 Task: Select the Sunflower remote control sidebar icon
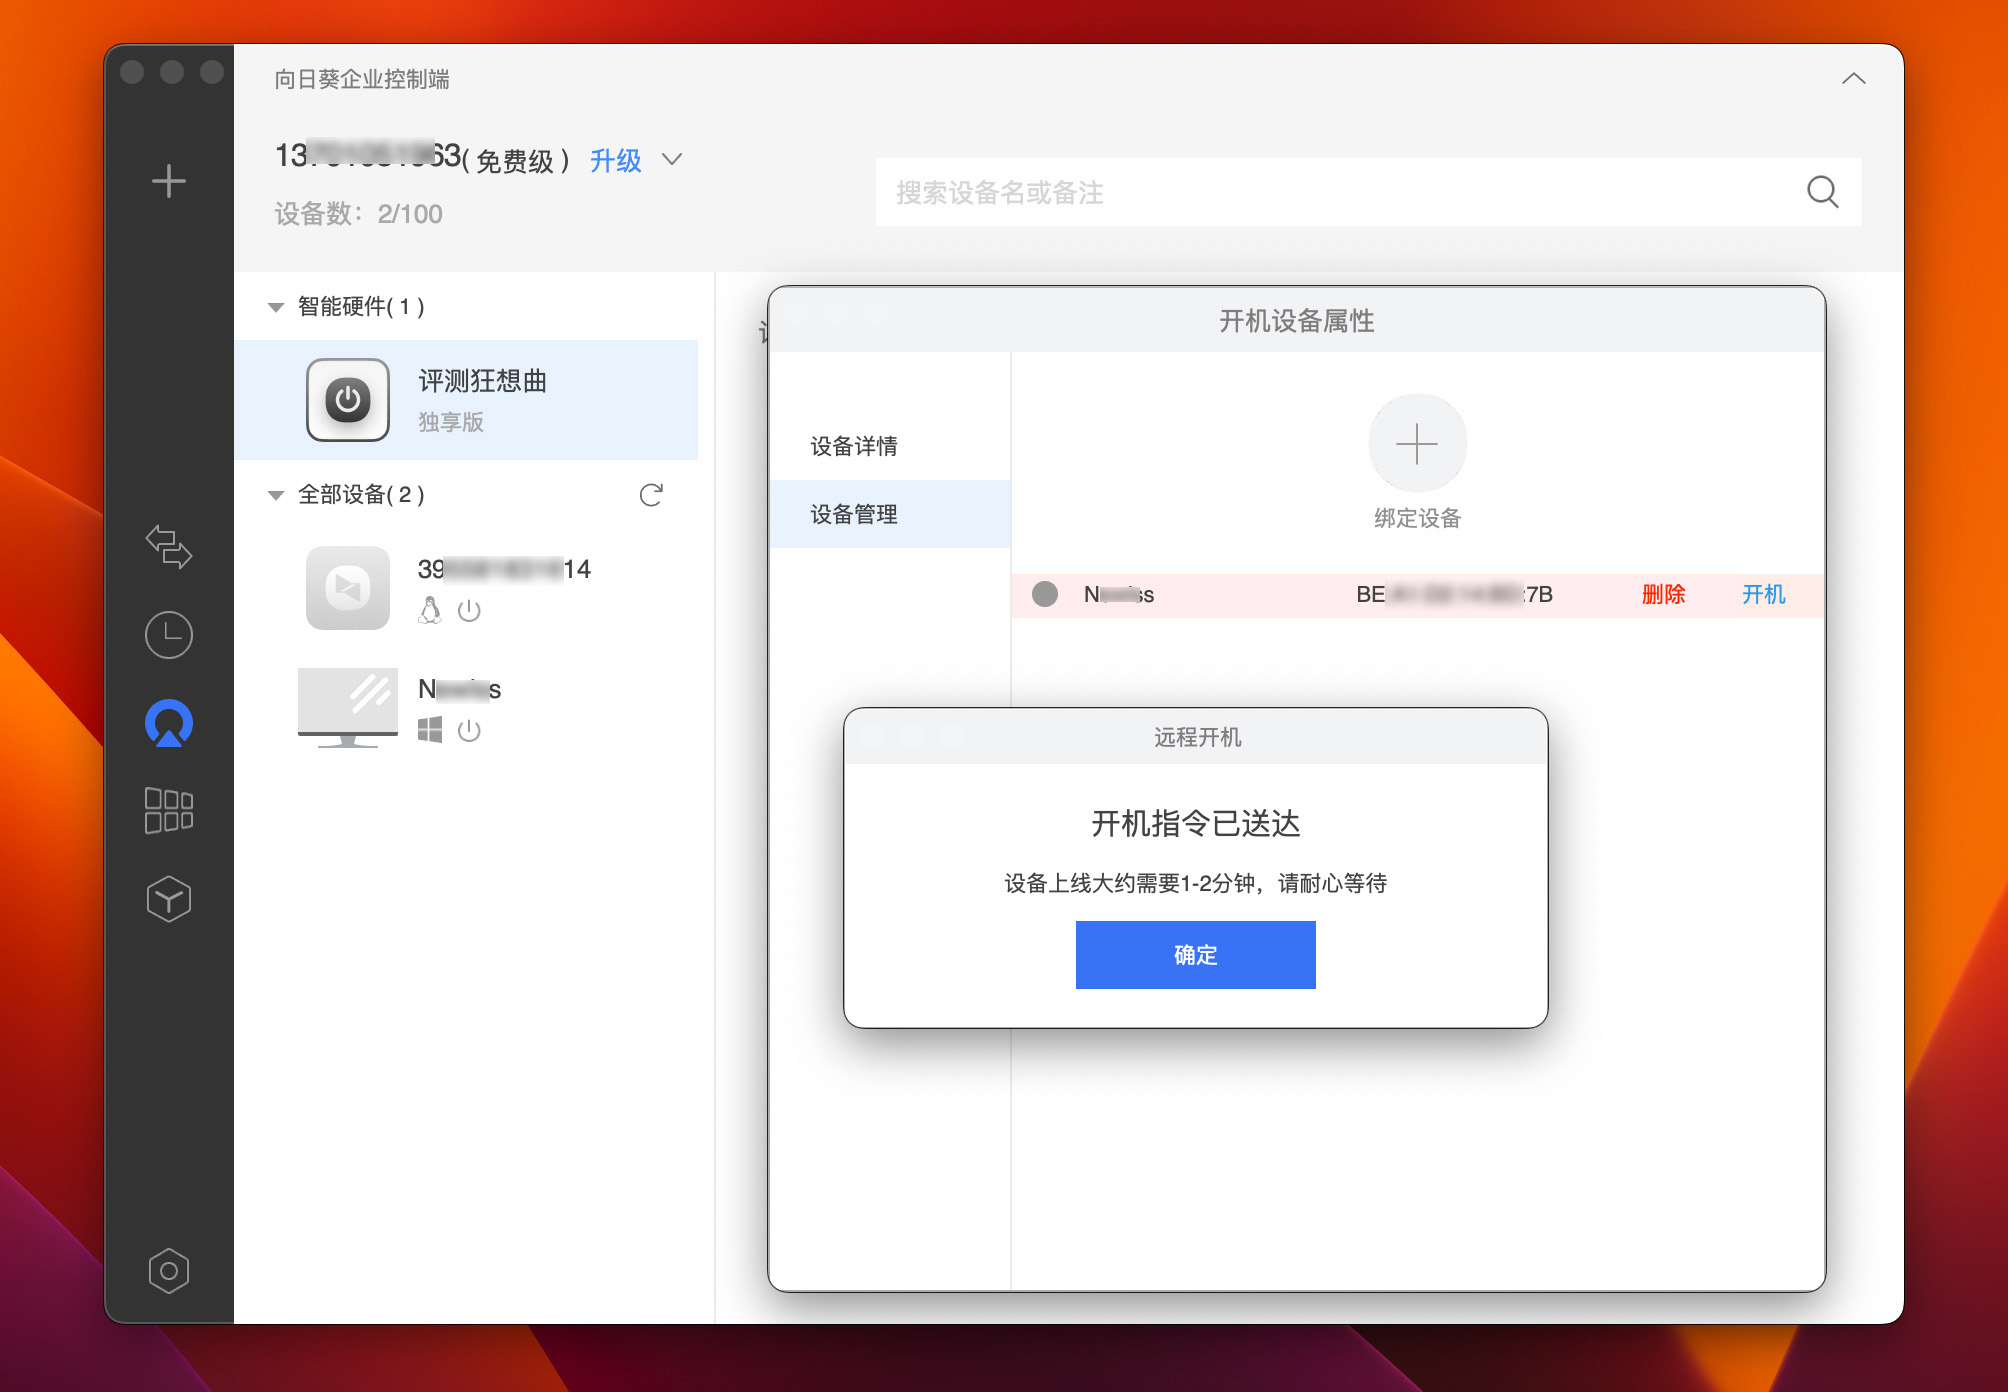[169, 722]
